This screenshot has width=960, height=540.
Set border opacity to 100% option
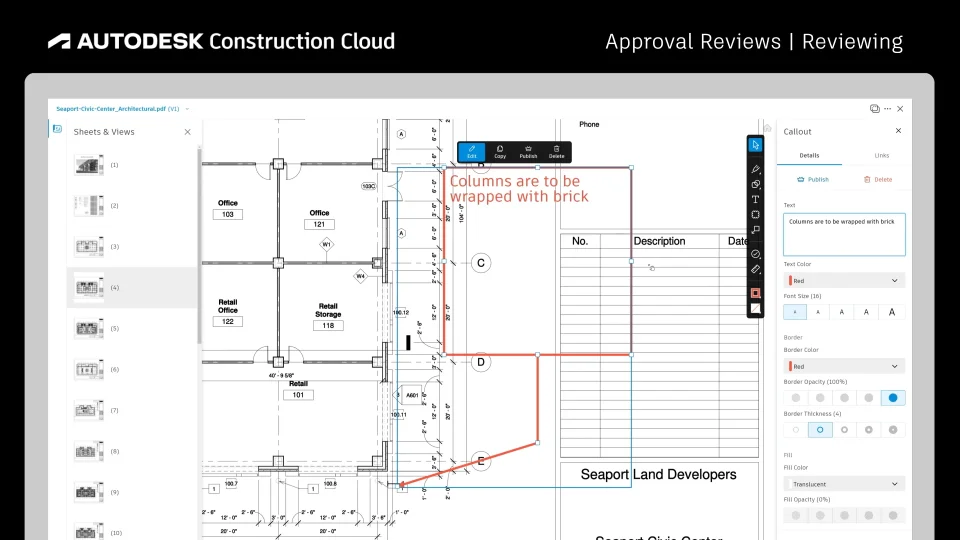(893, 398)
